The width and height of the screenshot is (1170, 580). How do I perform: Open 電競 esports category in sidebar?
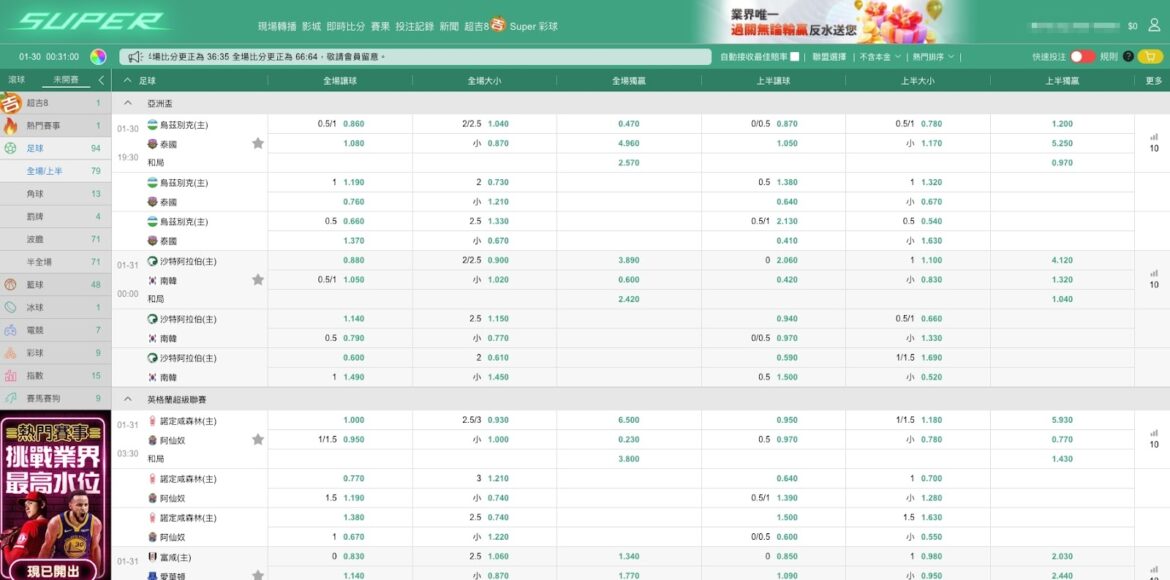pos(35,330)
